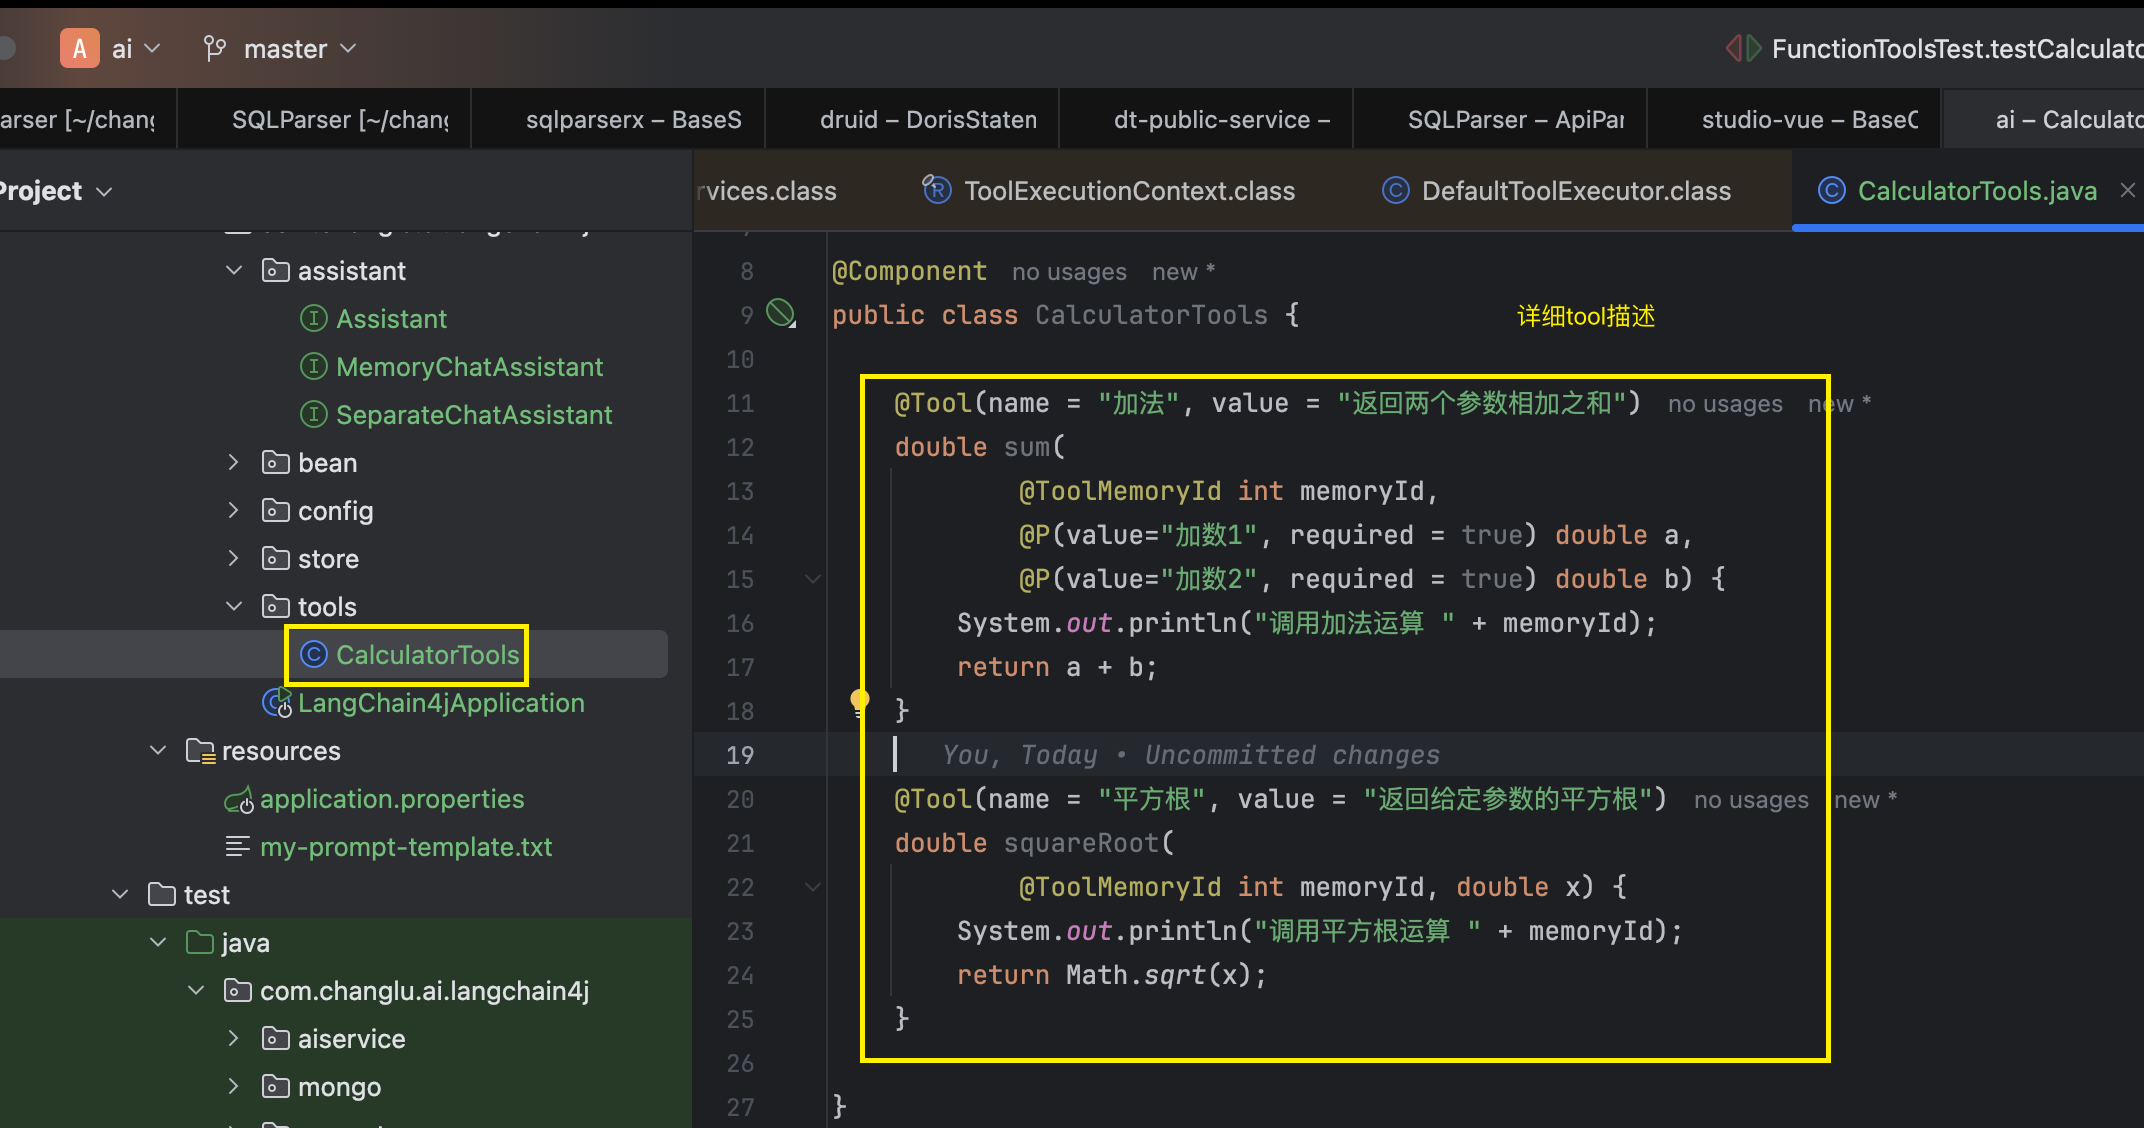
Task: Collapse the java test folder
Action: (x=158, y=943)
